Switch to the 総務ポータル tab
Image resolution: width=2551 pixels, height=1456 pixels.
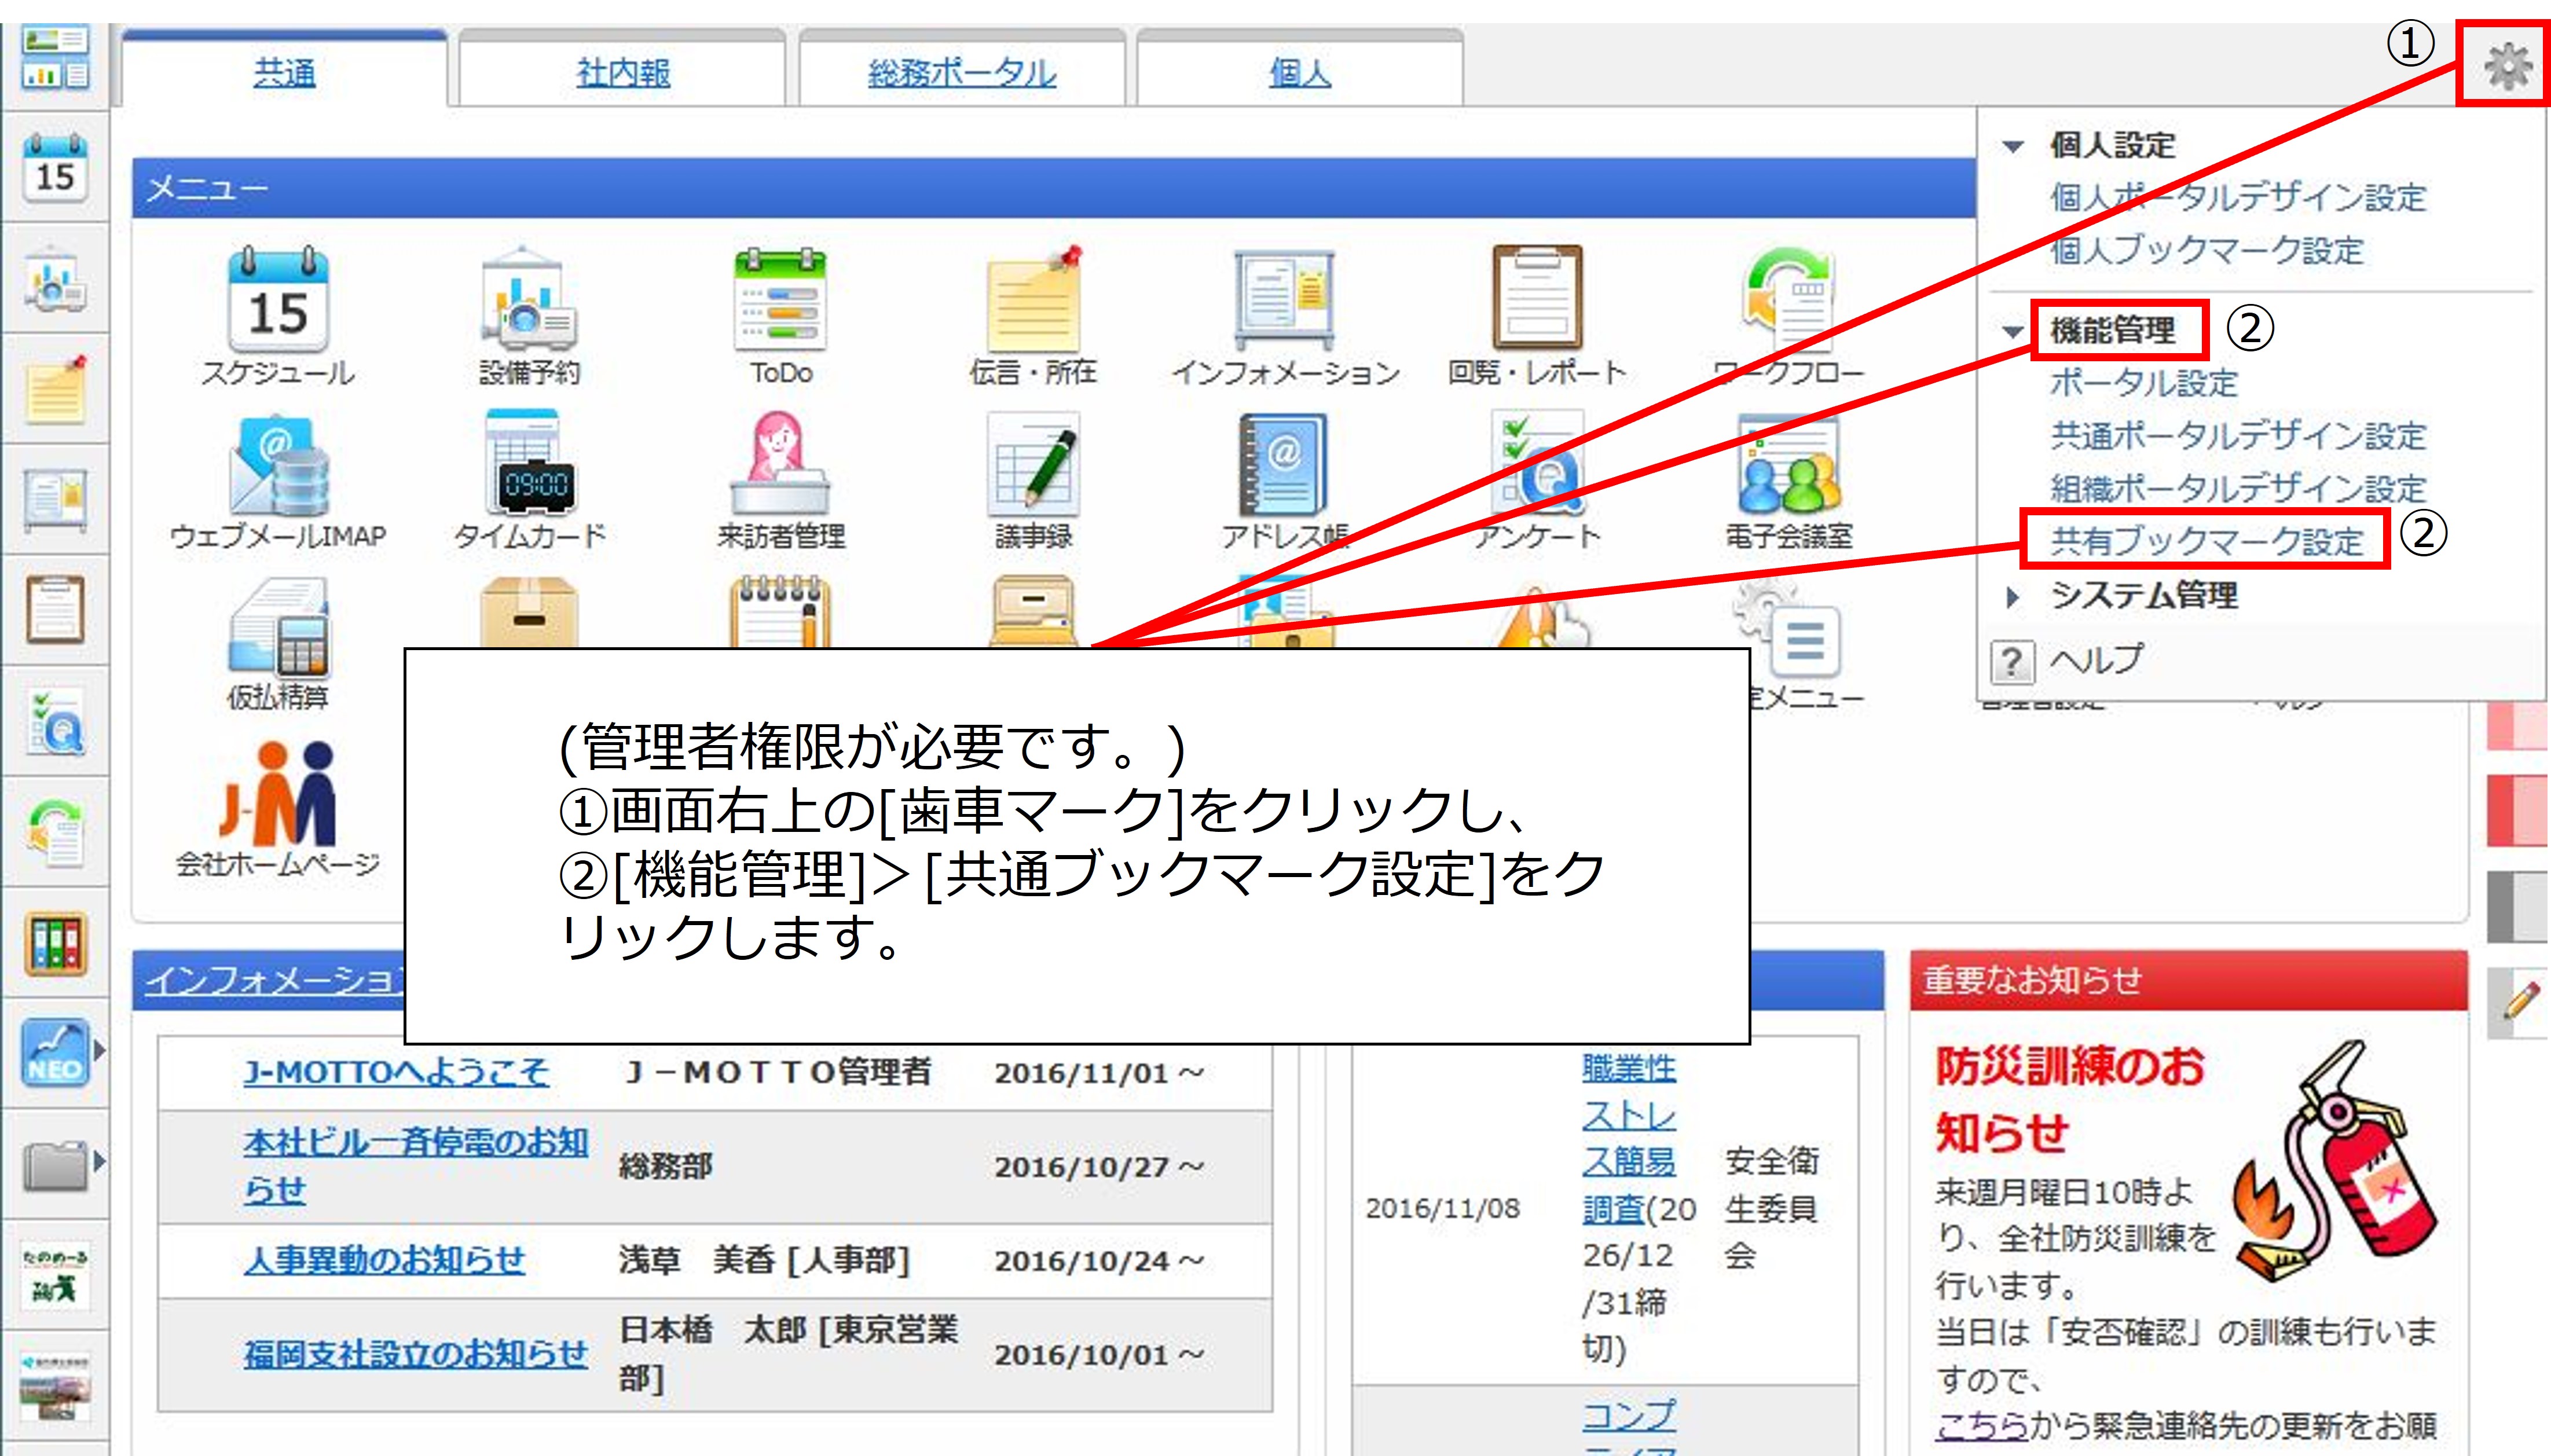[961, 73]
